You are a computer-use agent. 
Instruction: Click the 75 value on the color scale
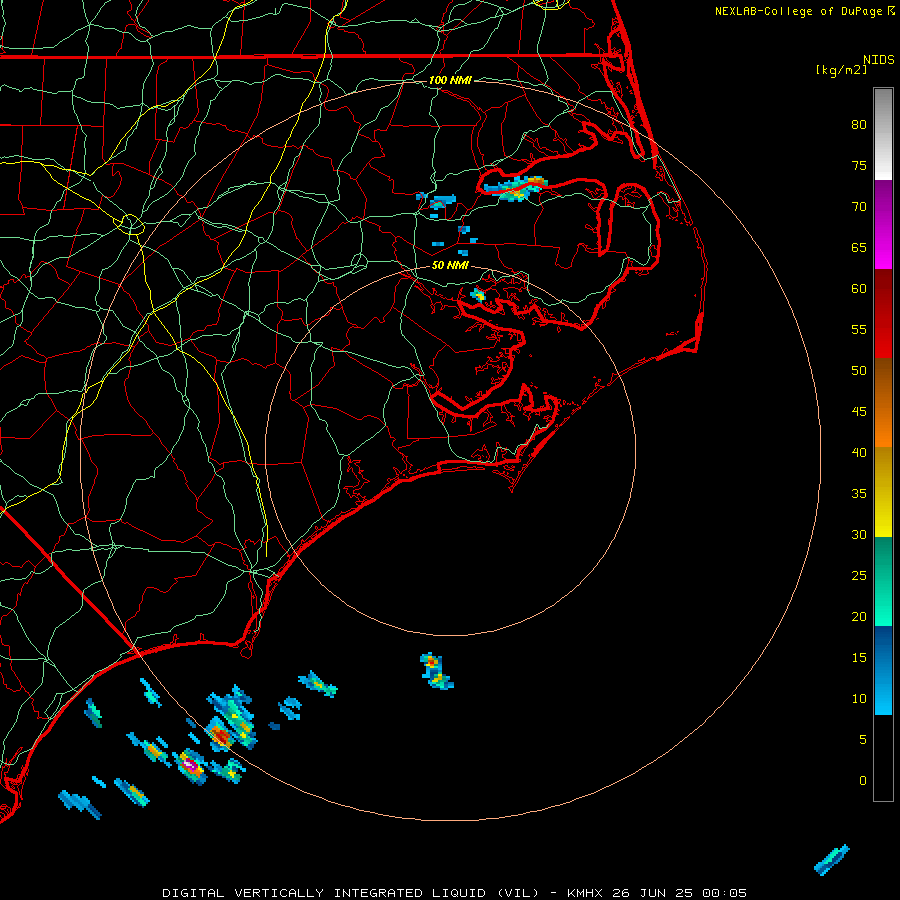click(859, 166)
